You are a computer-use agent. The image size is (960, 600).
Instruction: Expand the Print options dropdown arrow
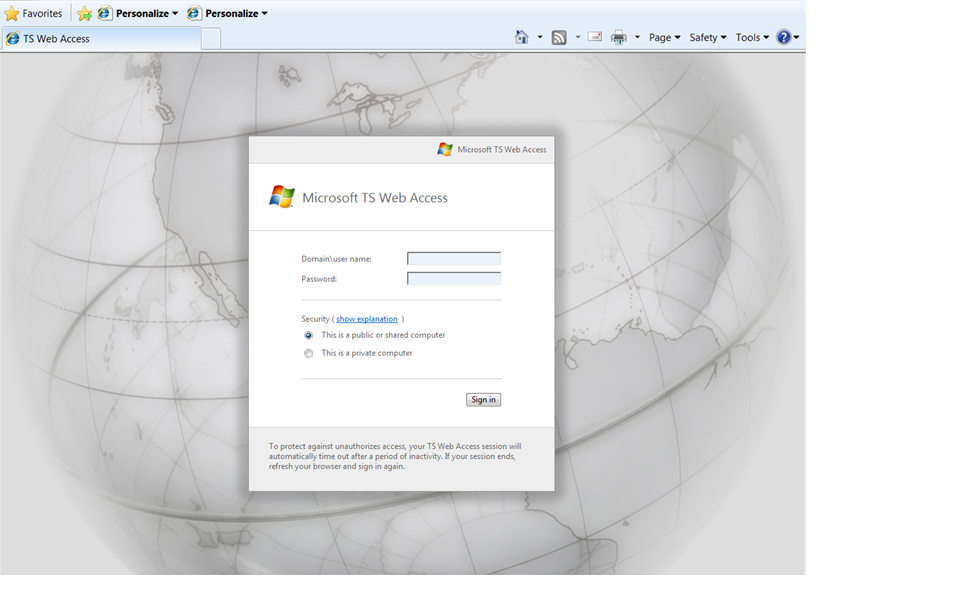637,38
